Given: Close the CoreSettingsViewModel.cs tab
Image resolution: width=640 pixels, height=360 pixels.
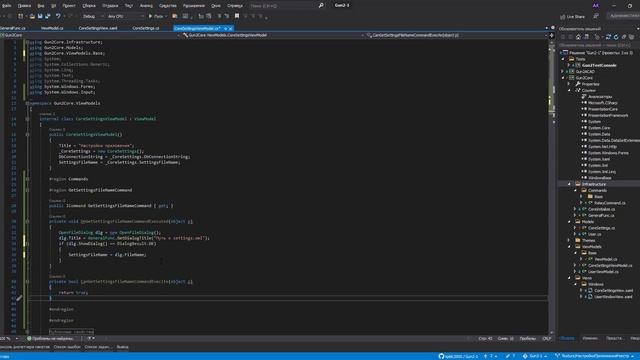Looking at the screenshot, I should pyautogui.click(x=231, y=29).
